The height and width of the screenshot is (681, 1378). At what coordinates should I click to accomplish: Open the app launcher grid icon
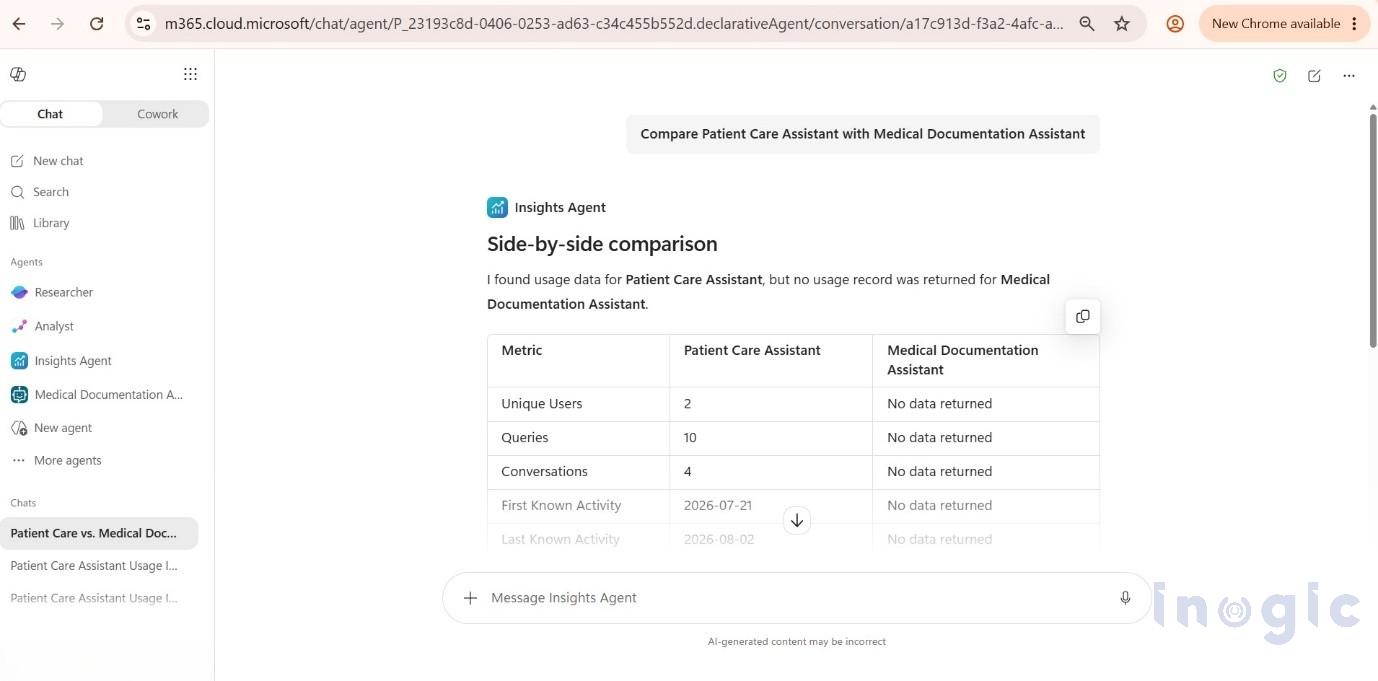pyautogui.click(x=190, y=74)
